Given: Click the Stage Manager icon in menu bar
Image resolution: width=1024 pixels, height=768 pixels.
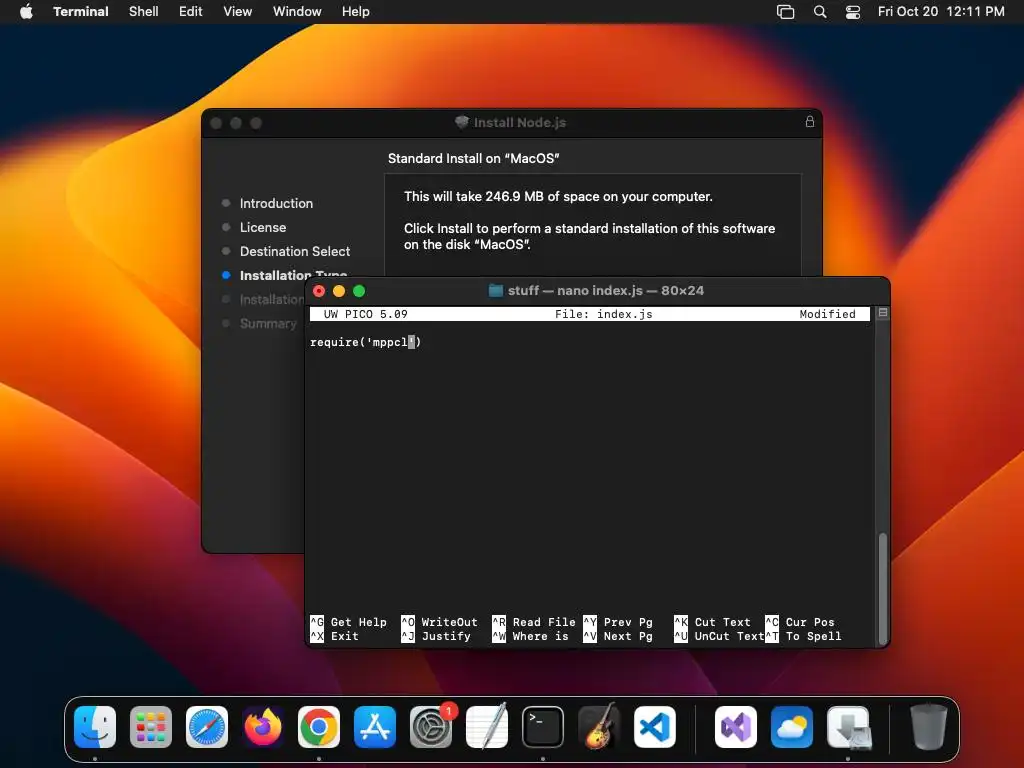Looking at the screenshot, I should tap(786, 11).
